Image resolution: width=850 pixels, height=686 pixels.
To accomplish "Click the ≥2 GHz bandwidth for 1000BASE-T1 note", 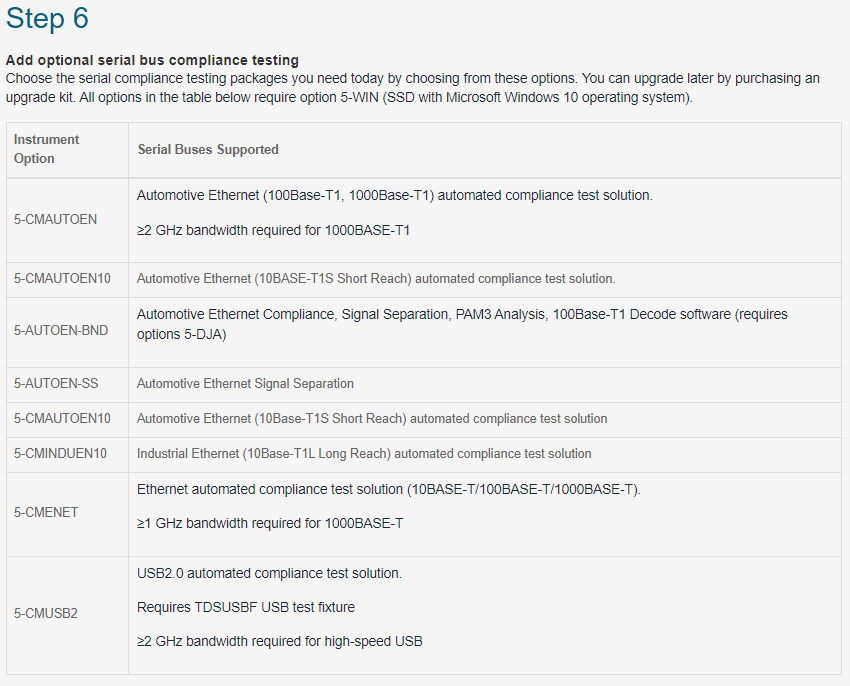I will 273,230.
